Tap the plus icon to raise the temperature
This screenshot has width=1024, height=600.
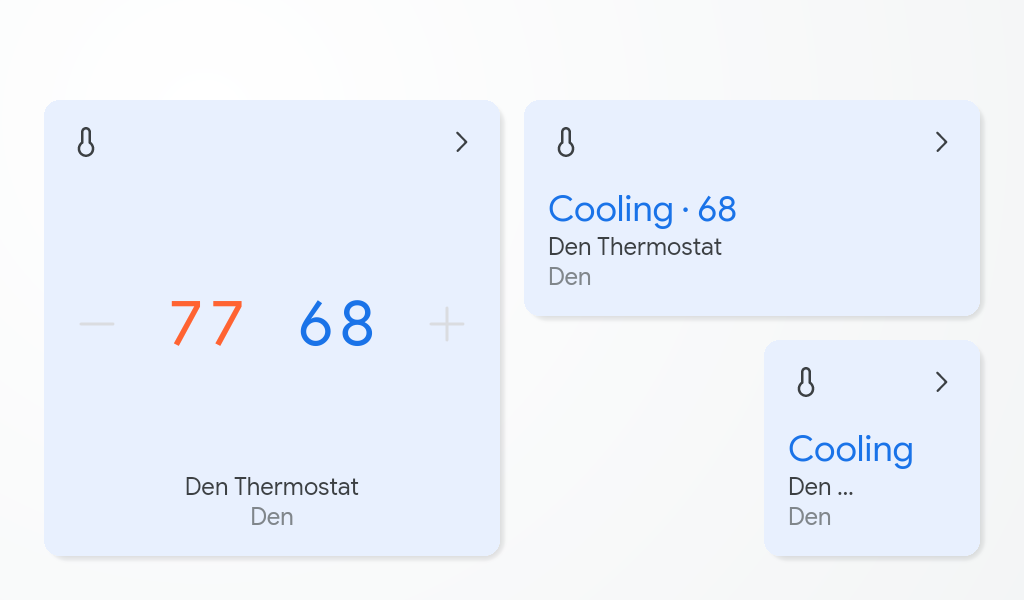point(447,323)
